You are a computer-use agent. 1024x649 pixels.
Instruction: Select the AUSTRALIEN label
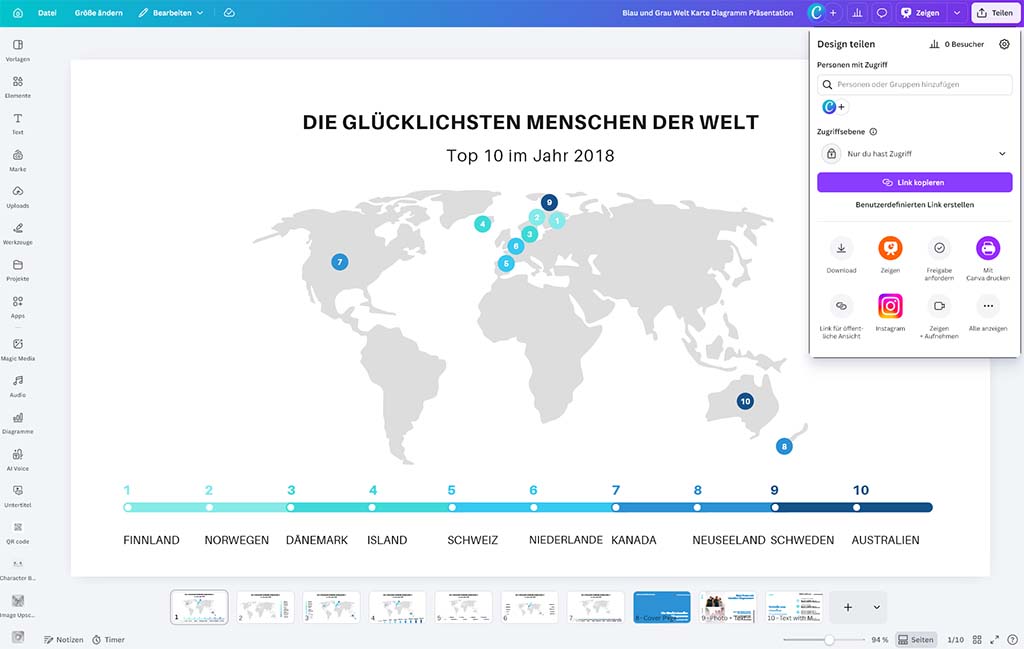click(885, 540)
